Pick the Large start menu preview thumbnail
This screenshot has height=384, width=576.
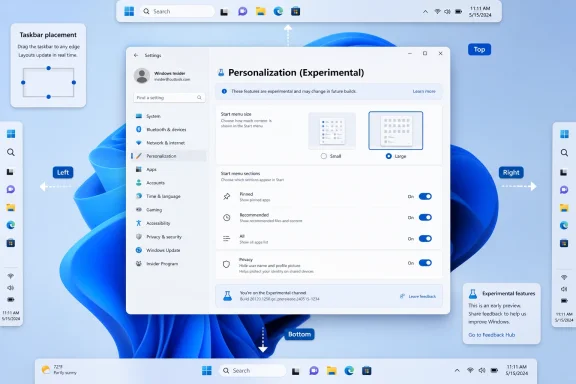pos(396,130)
